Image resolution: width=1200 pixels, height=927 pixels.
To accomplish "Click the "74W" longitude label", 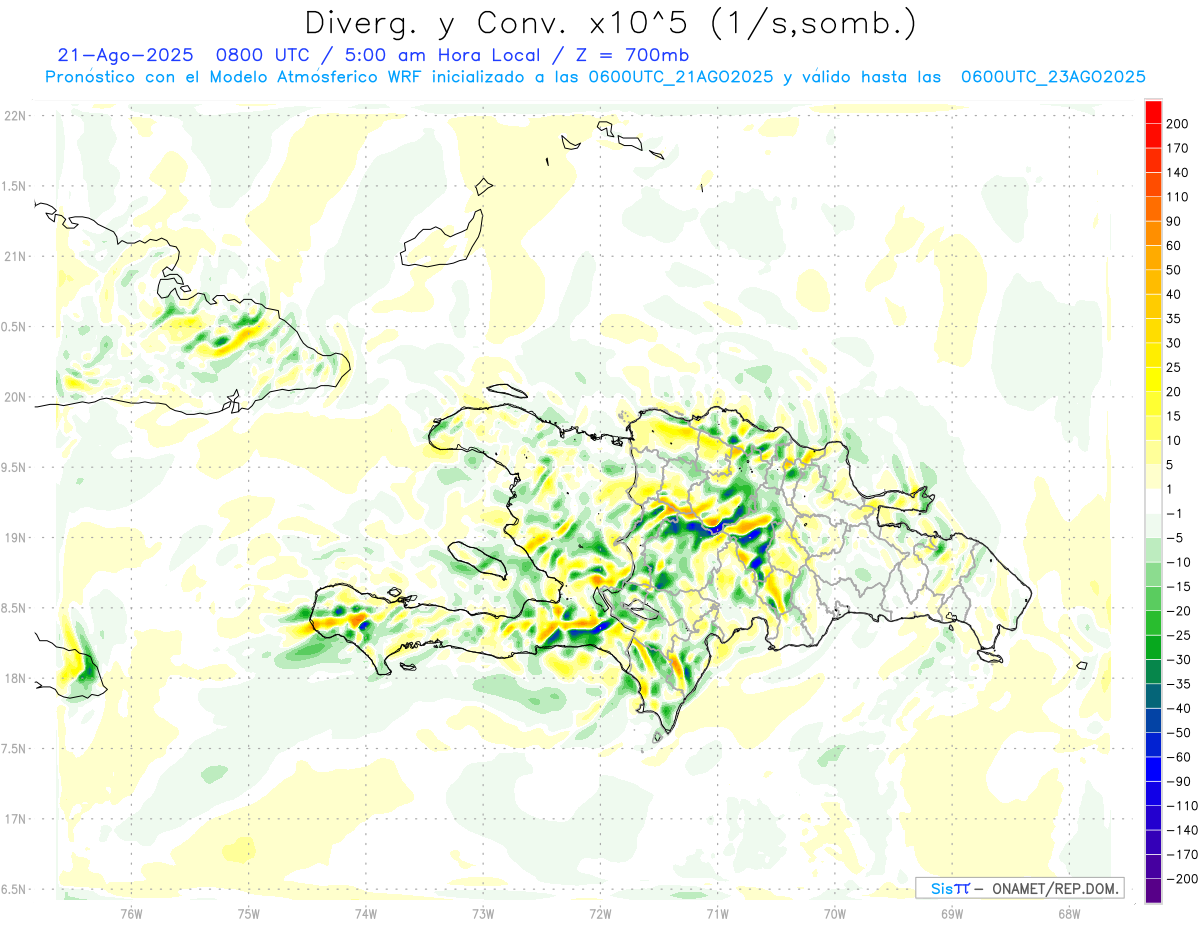I will point(366,914).
